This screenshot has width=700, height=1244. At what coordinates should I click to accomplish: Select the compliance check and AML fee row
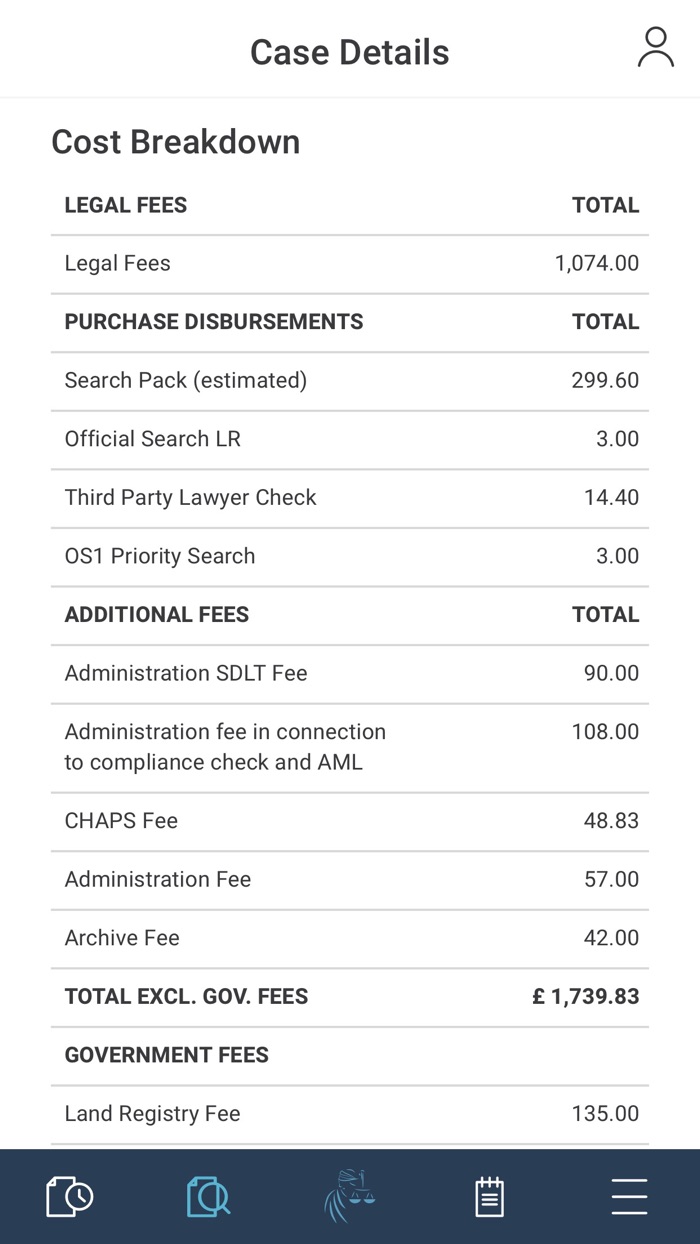click(350, 747)
